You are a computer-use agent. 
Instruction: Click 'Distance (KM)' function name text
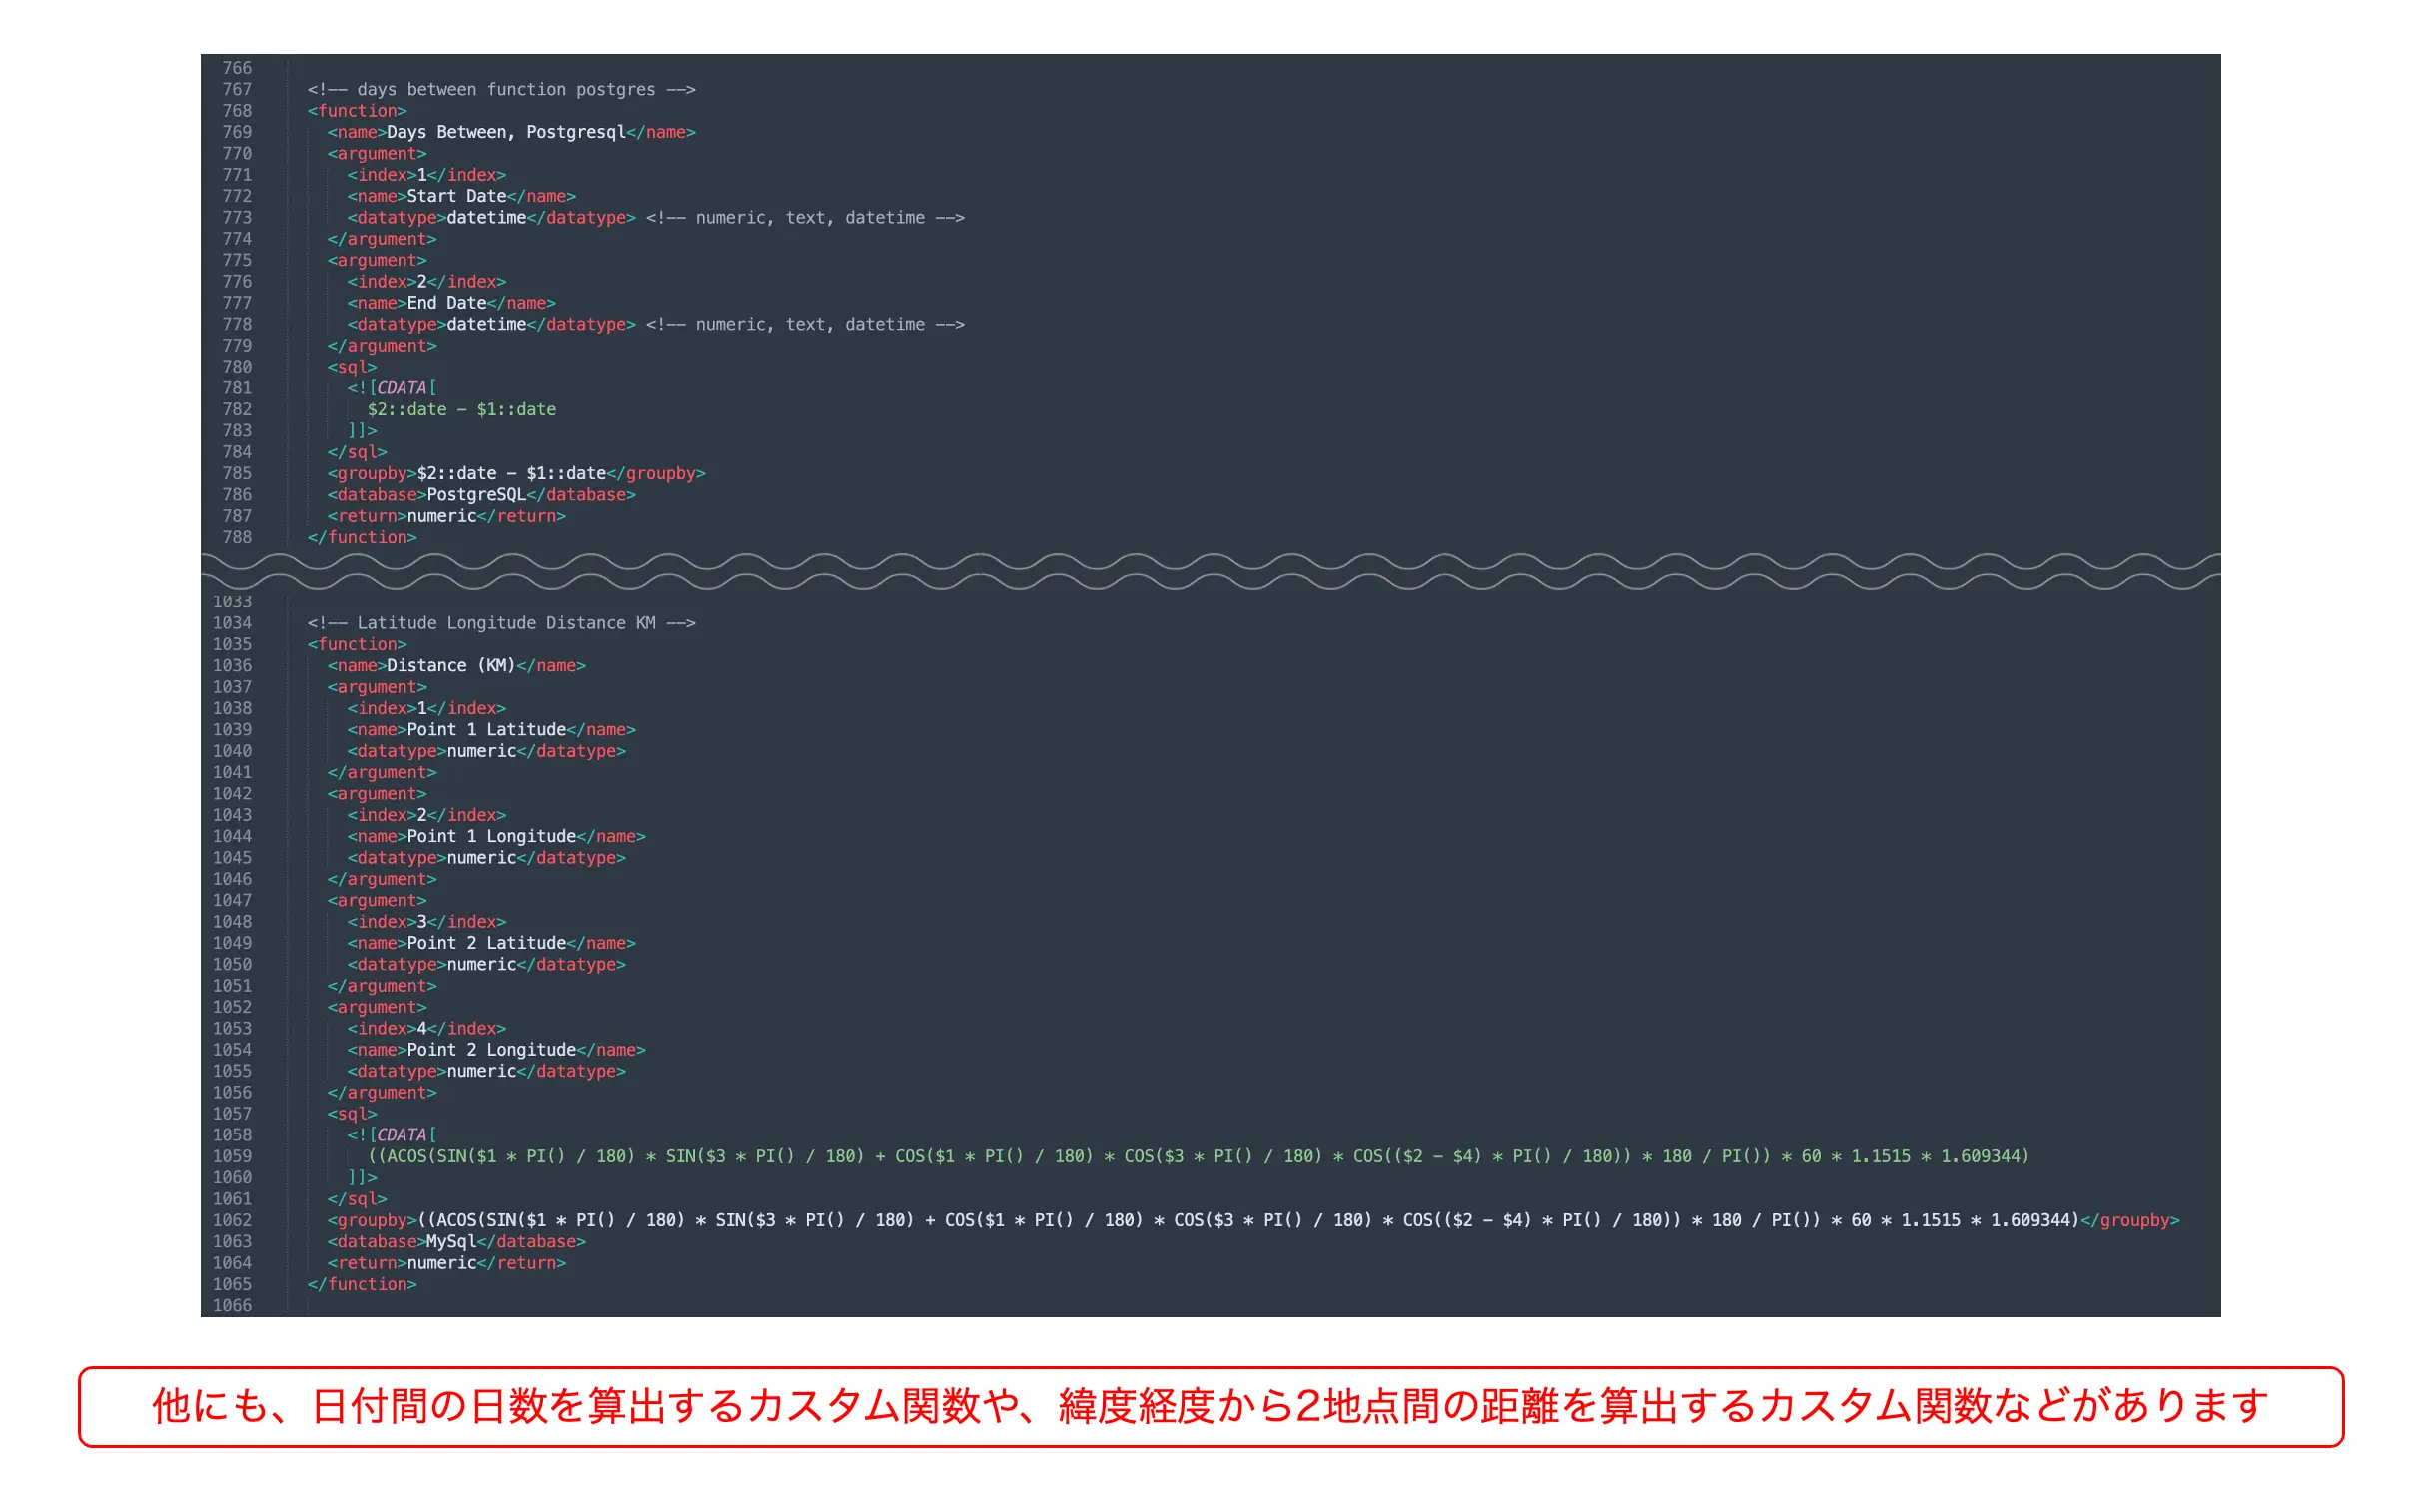click(x=451, y=666)
